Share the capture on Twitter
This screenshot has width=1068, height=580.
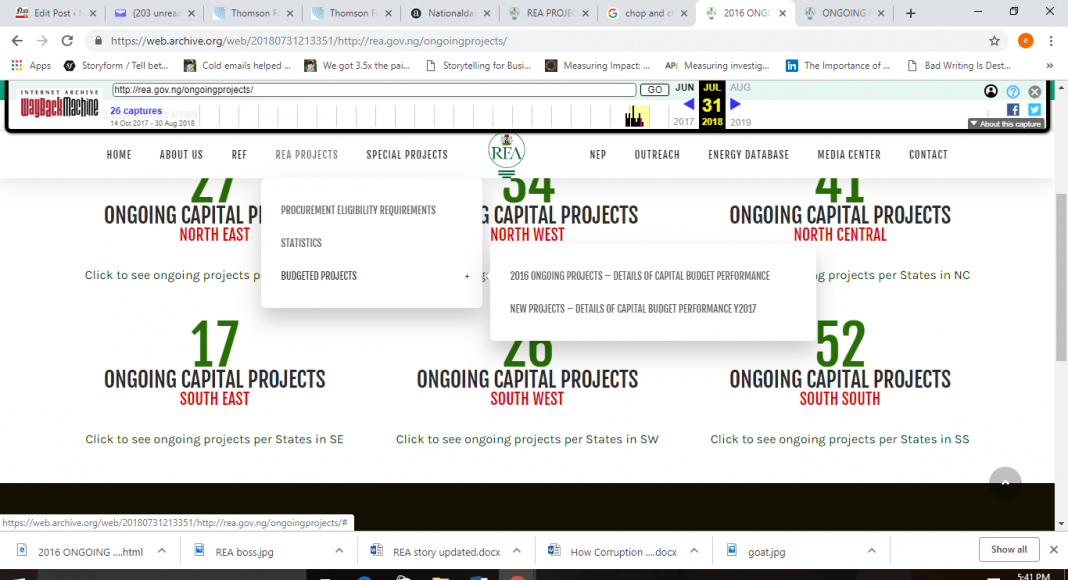coord(1035,109)
